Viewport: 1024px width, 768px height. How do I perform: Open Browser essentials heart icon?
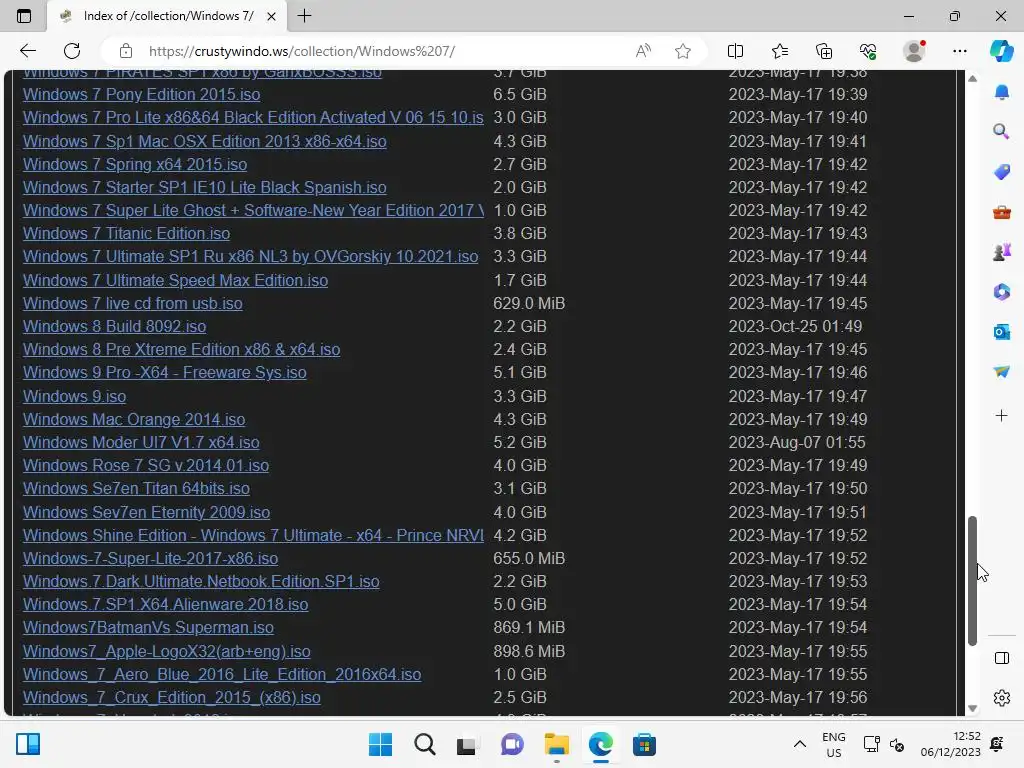tap(868, 51)
